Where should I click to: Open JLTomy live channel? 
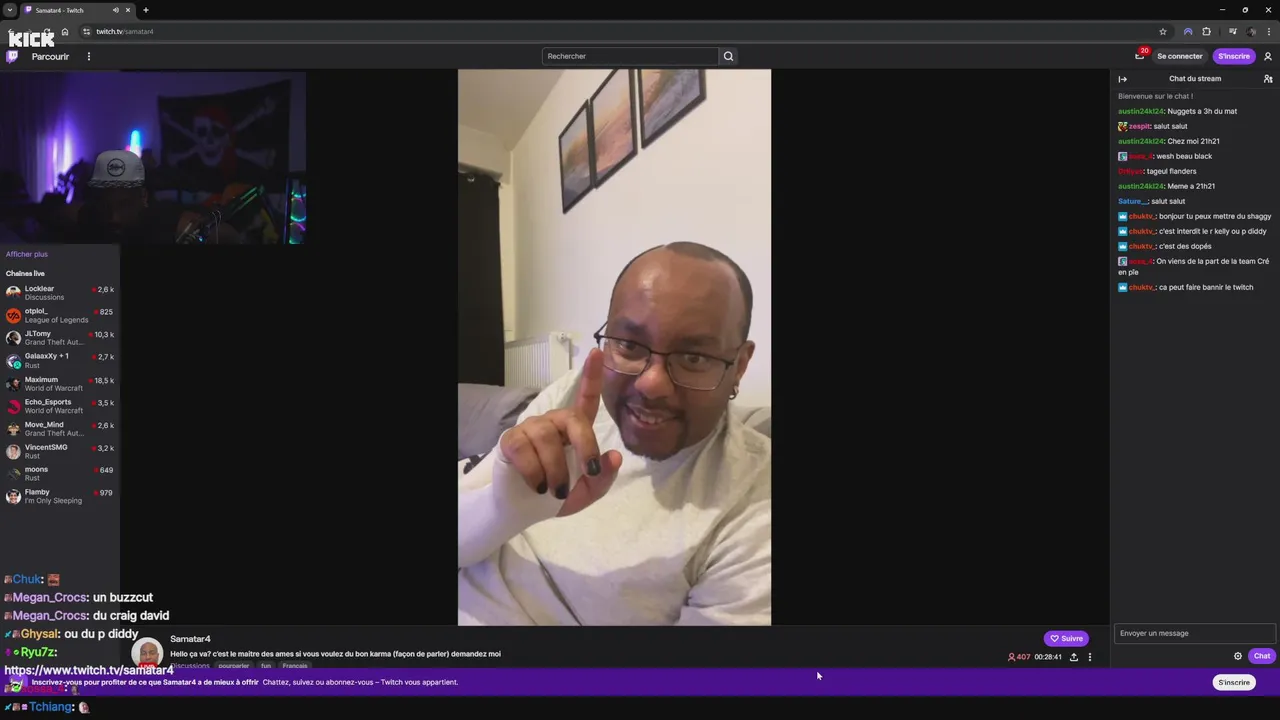pos(60,338)
